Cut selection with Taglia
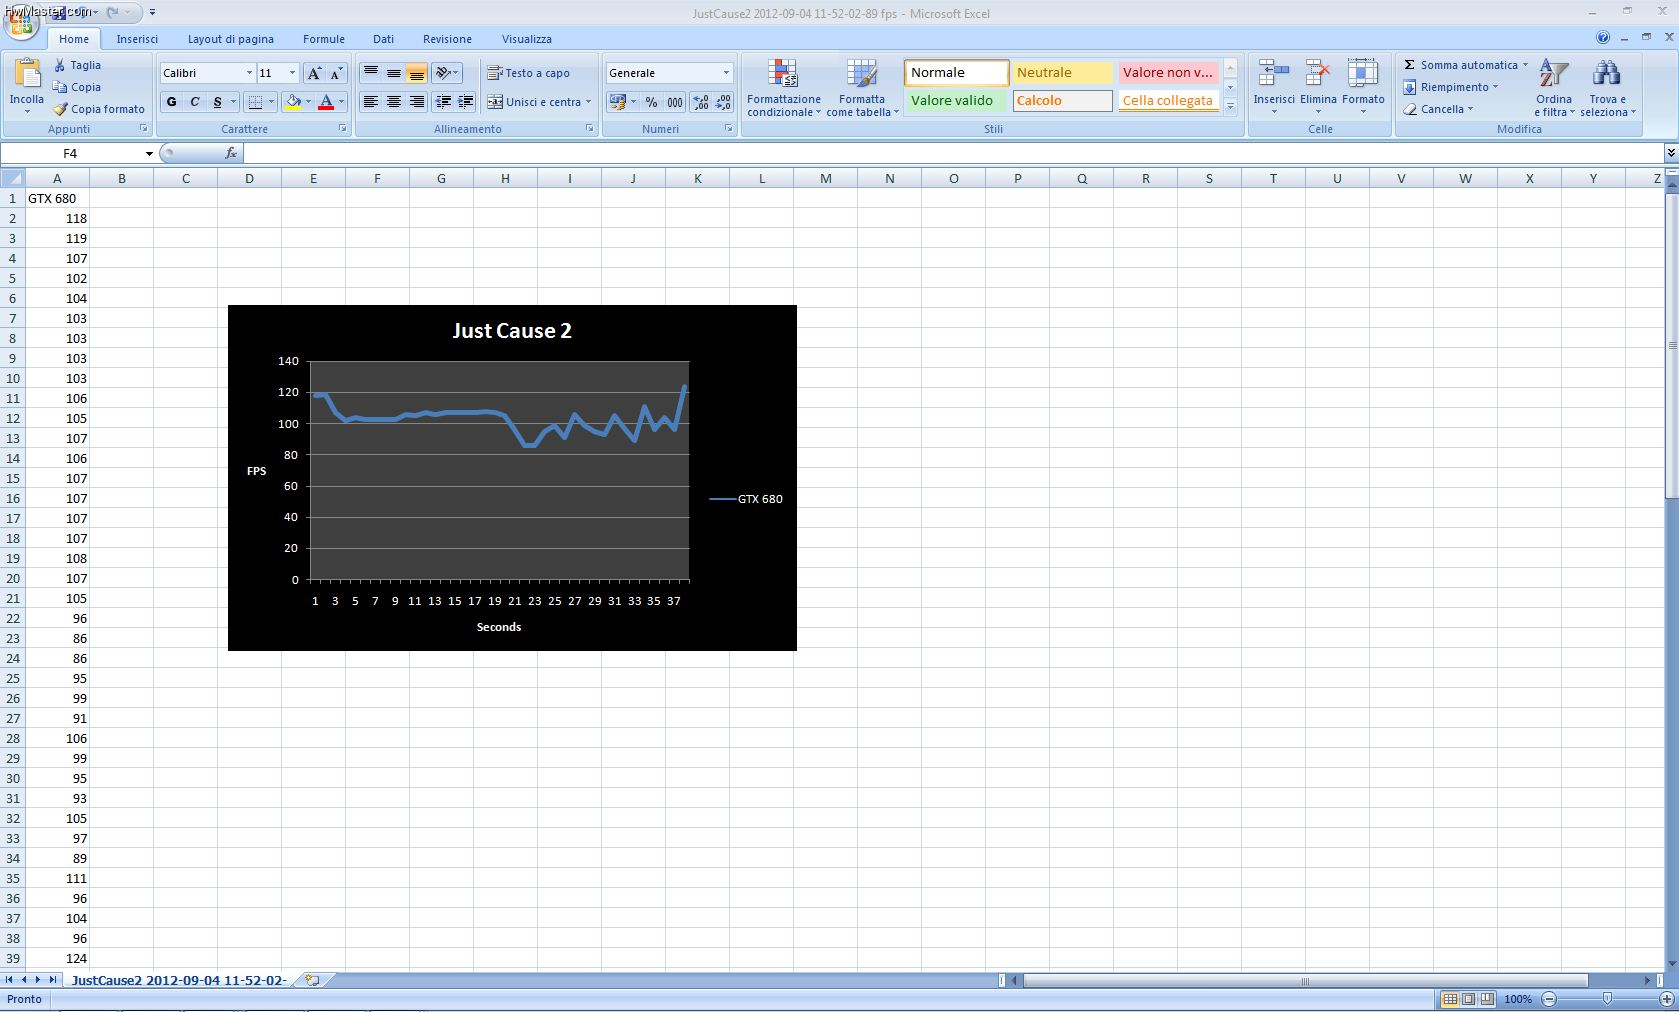The height and width of the screenshot is (1012, 1679). point(77,65)
